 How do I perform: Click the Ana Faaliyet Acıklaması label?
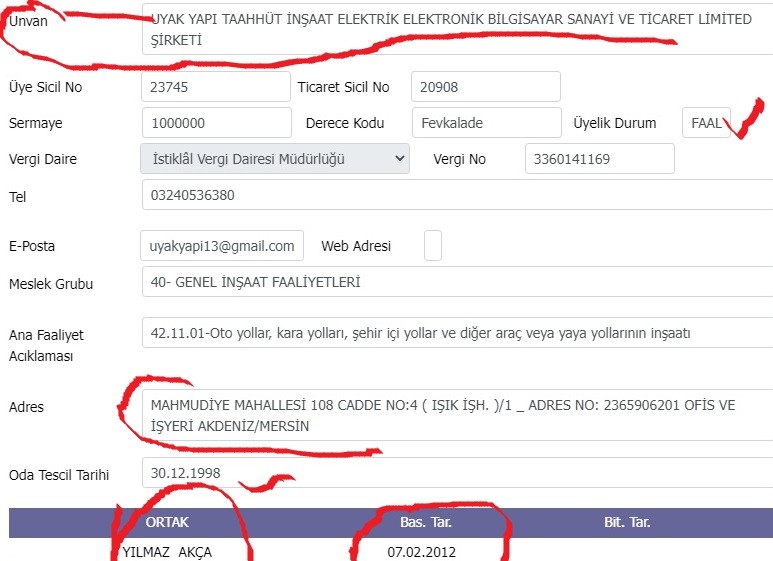click(x=46, y=345)
